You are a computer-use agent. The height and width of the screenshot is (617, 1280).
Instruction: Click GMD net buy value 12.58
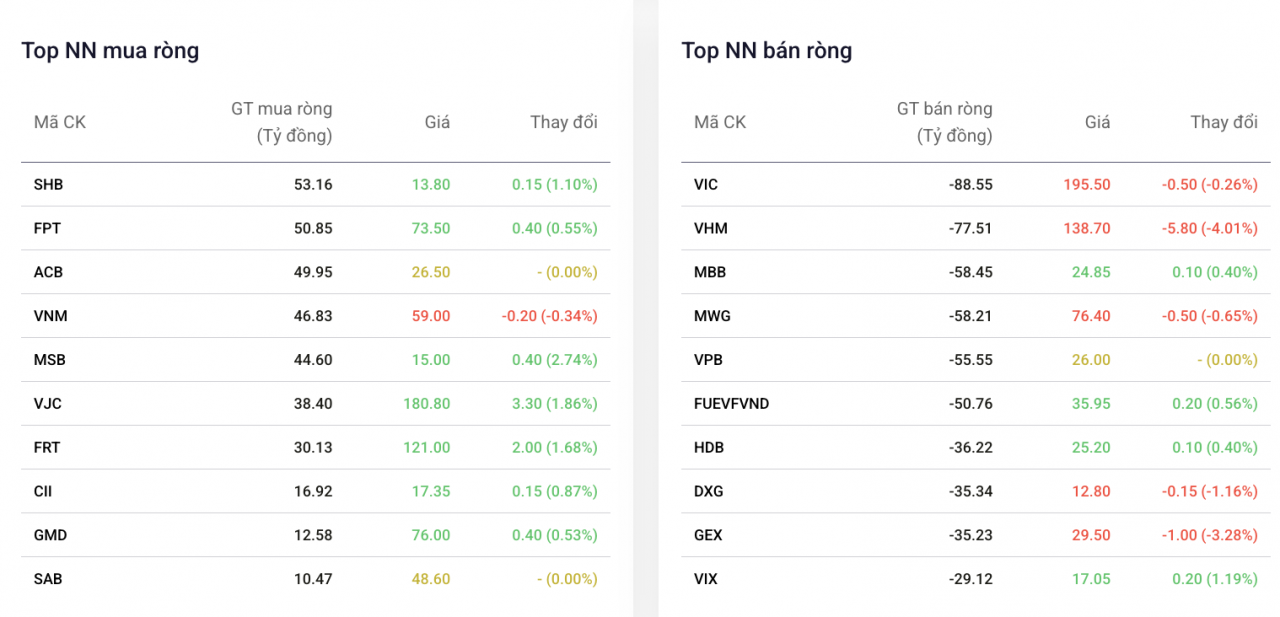(x=313, y=535)
